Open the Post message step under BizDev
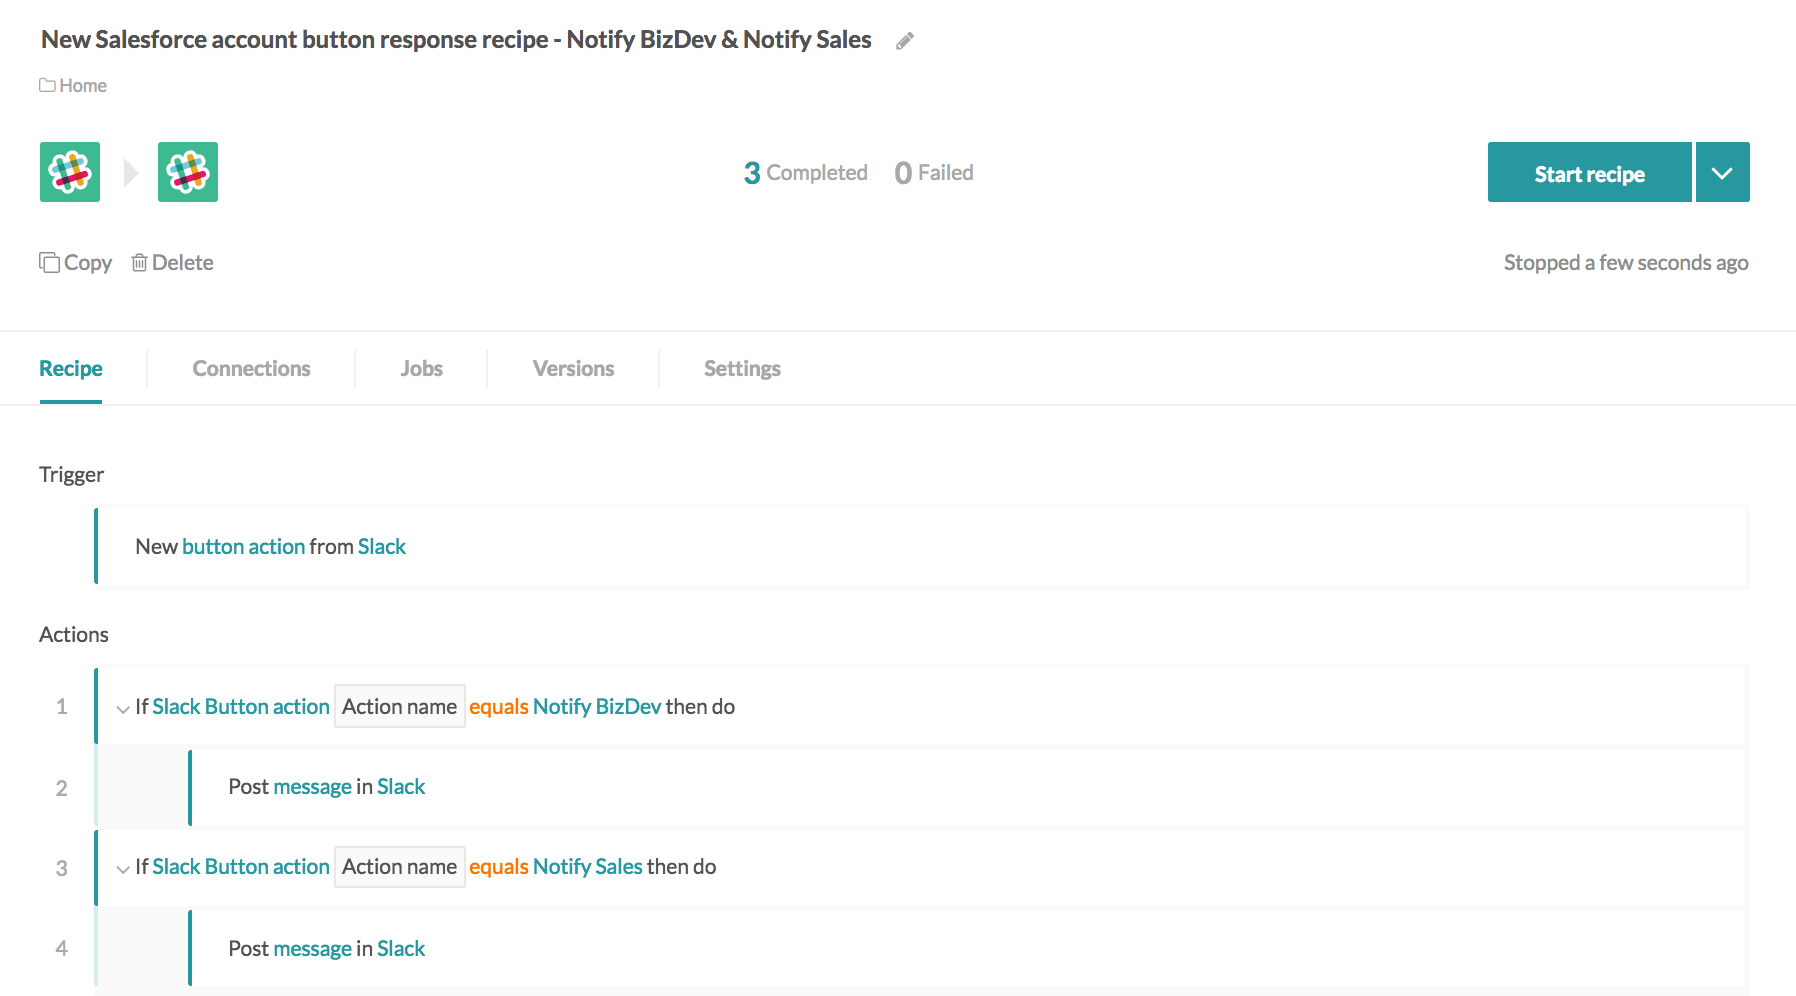 click(327, 787)
